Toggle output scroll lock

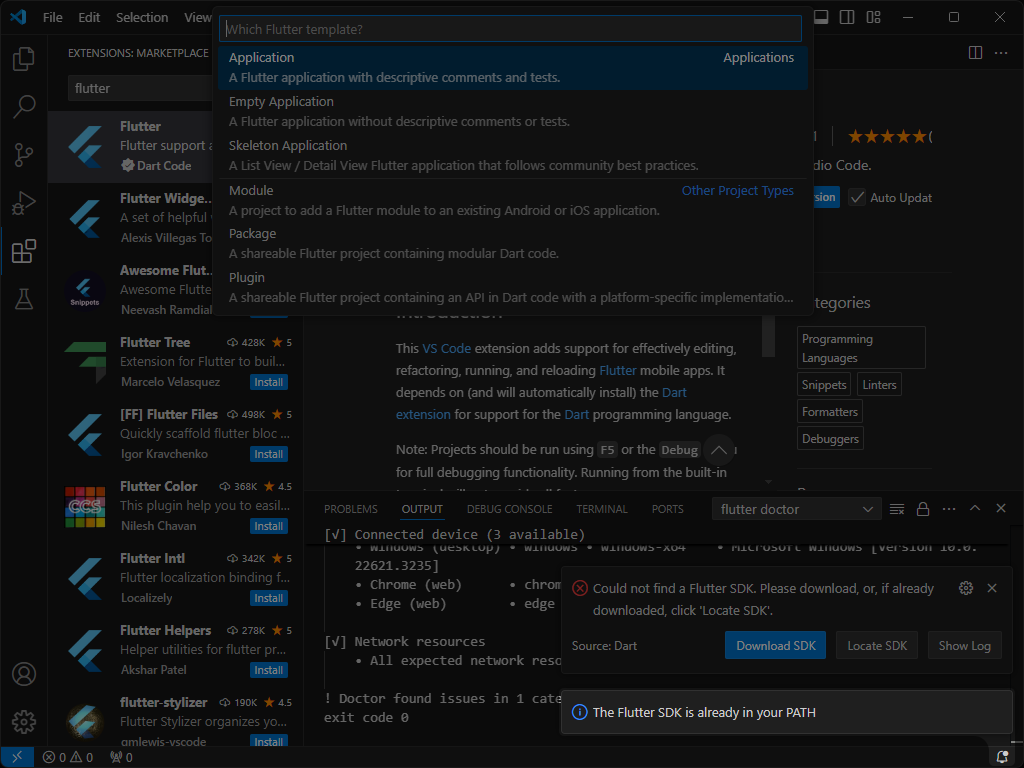pyautogui.click(x=923, y=509)
